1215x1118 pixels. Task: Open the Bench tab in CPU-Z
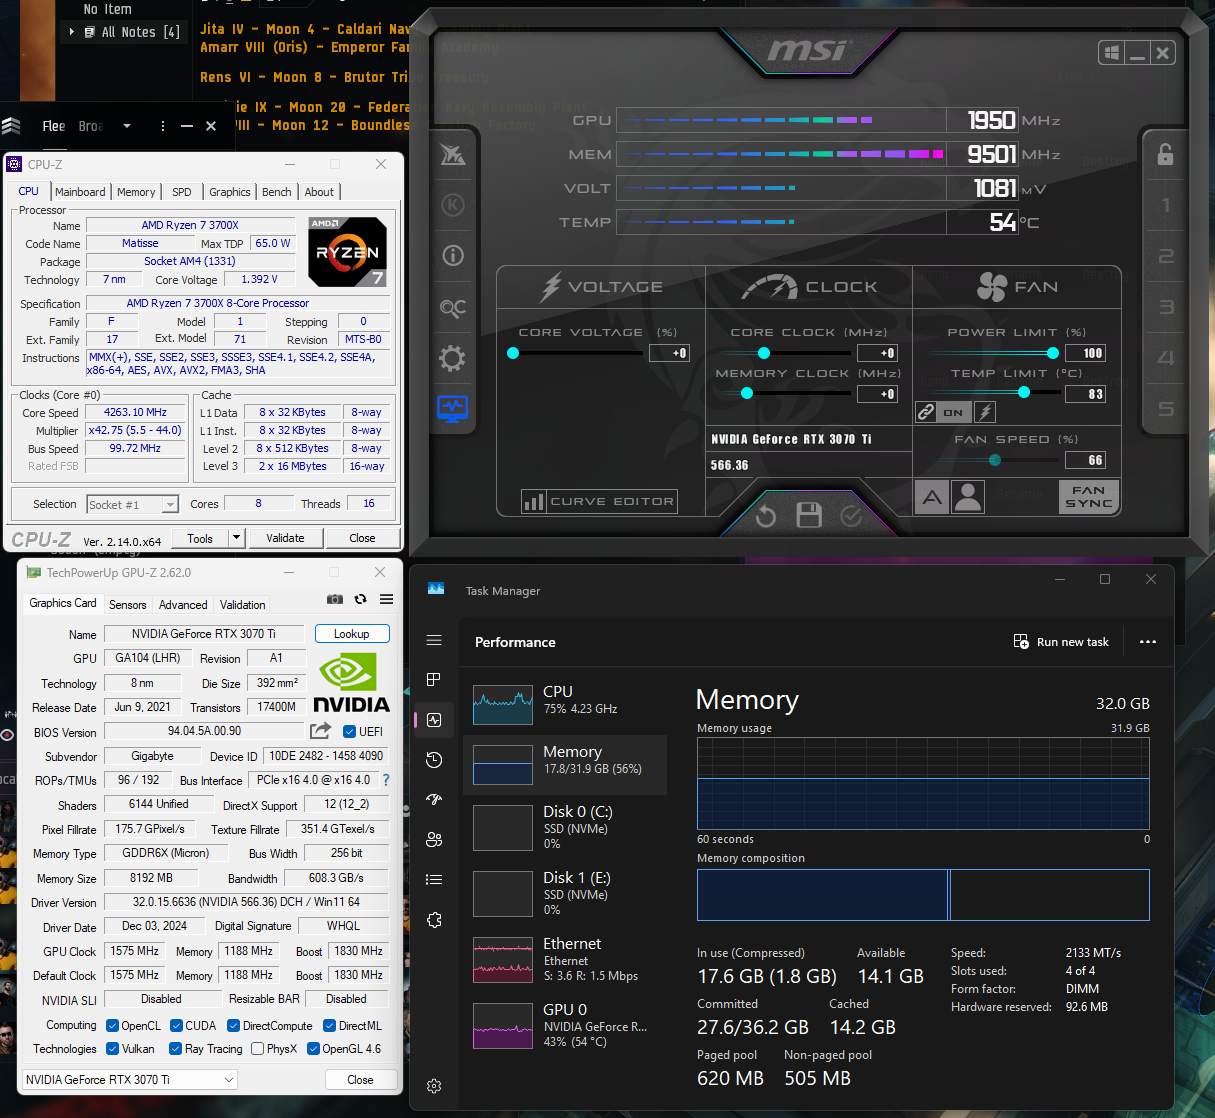tap(277, 192)
